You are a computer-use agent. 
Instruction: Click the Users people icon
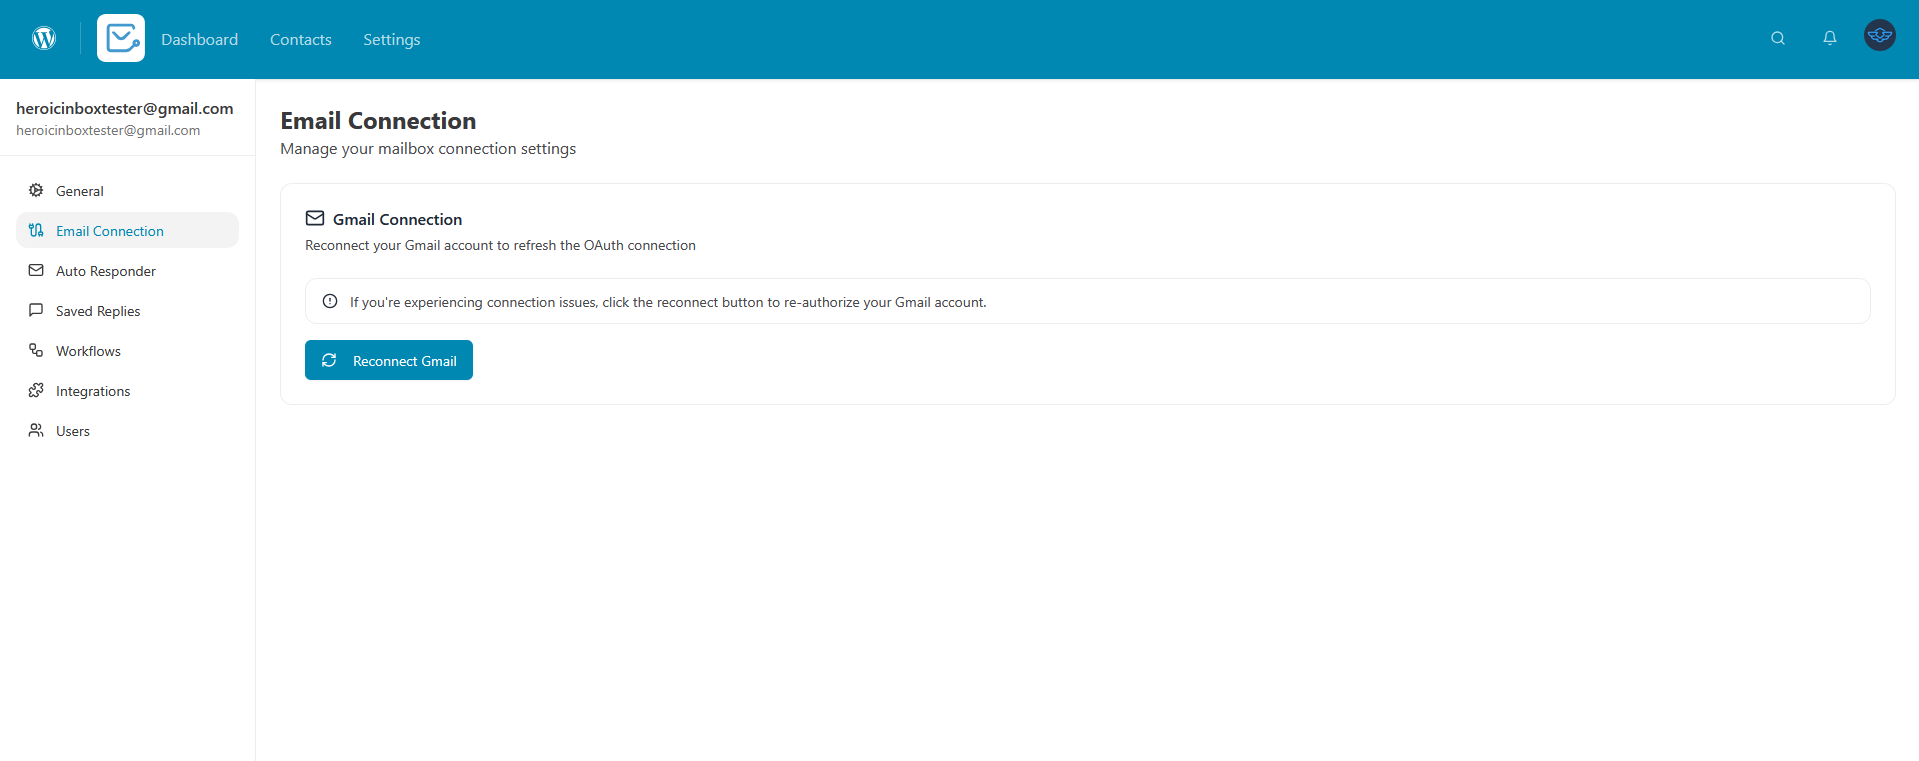point(36,430)
